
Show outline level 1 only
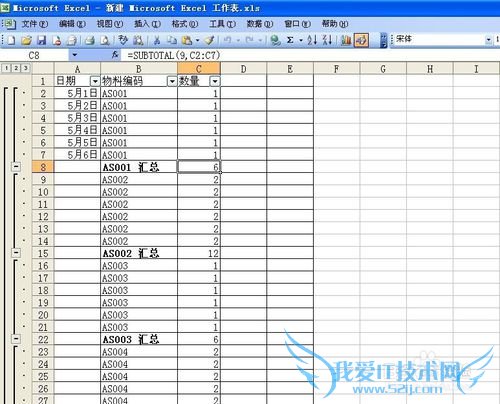click(6, 68)
